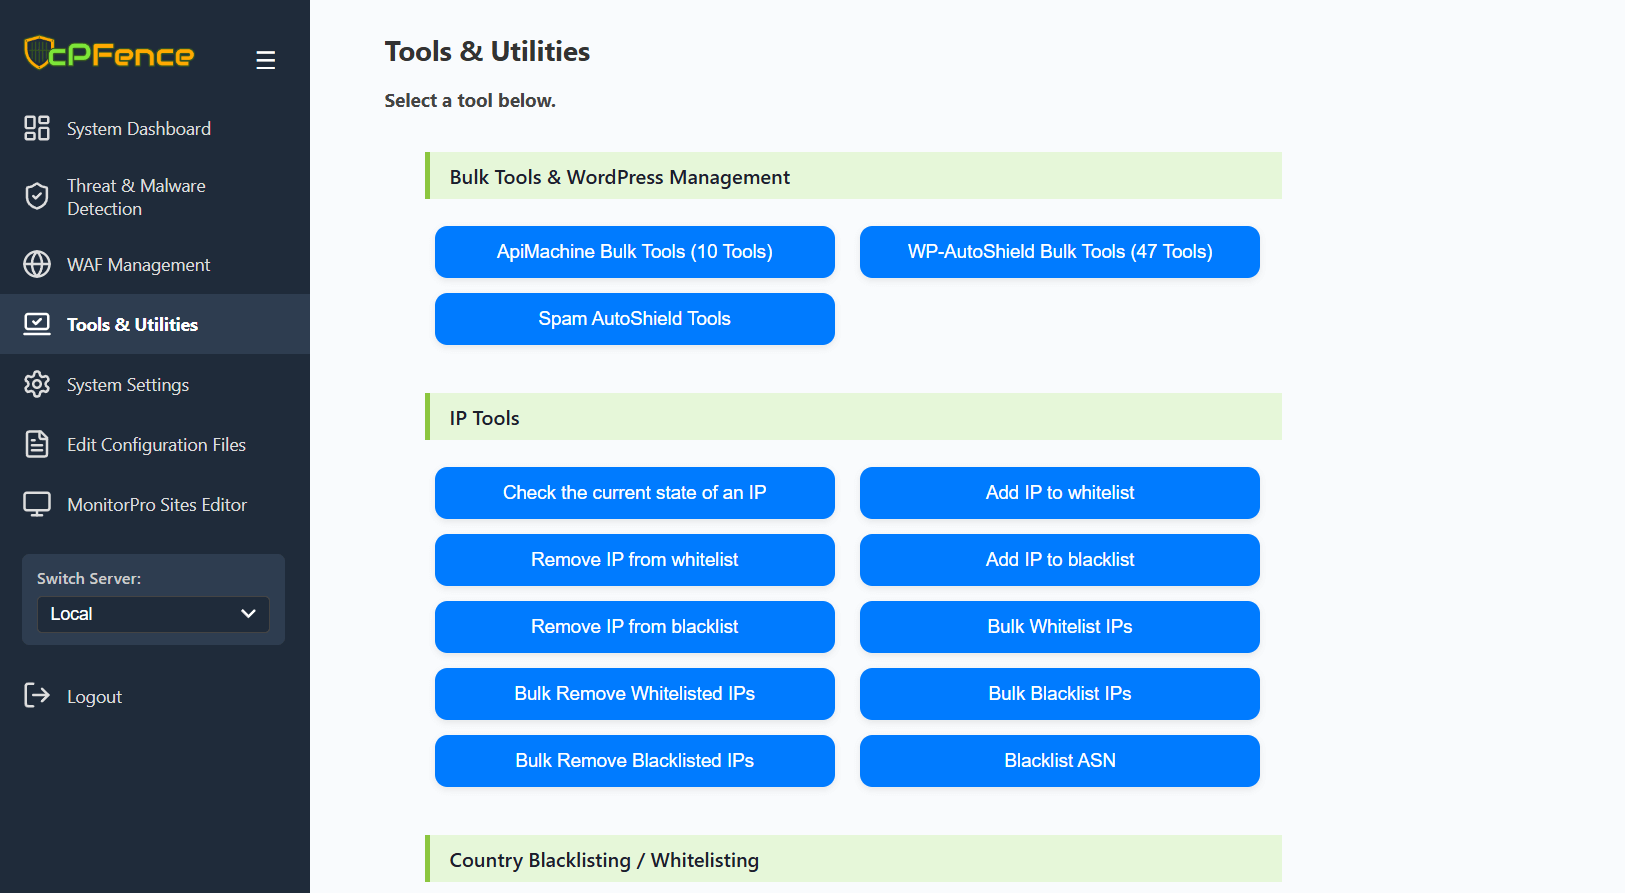Open ApiMachine Bulk Tools (10 Tools)

point(635,252)
